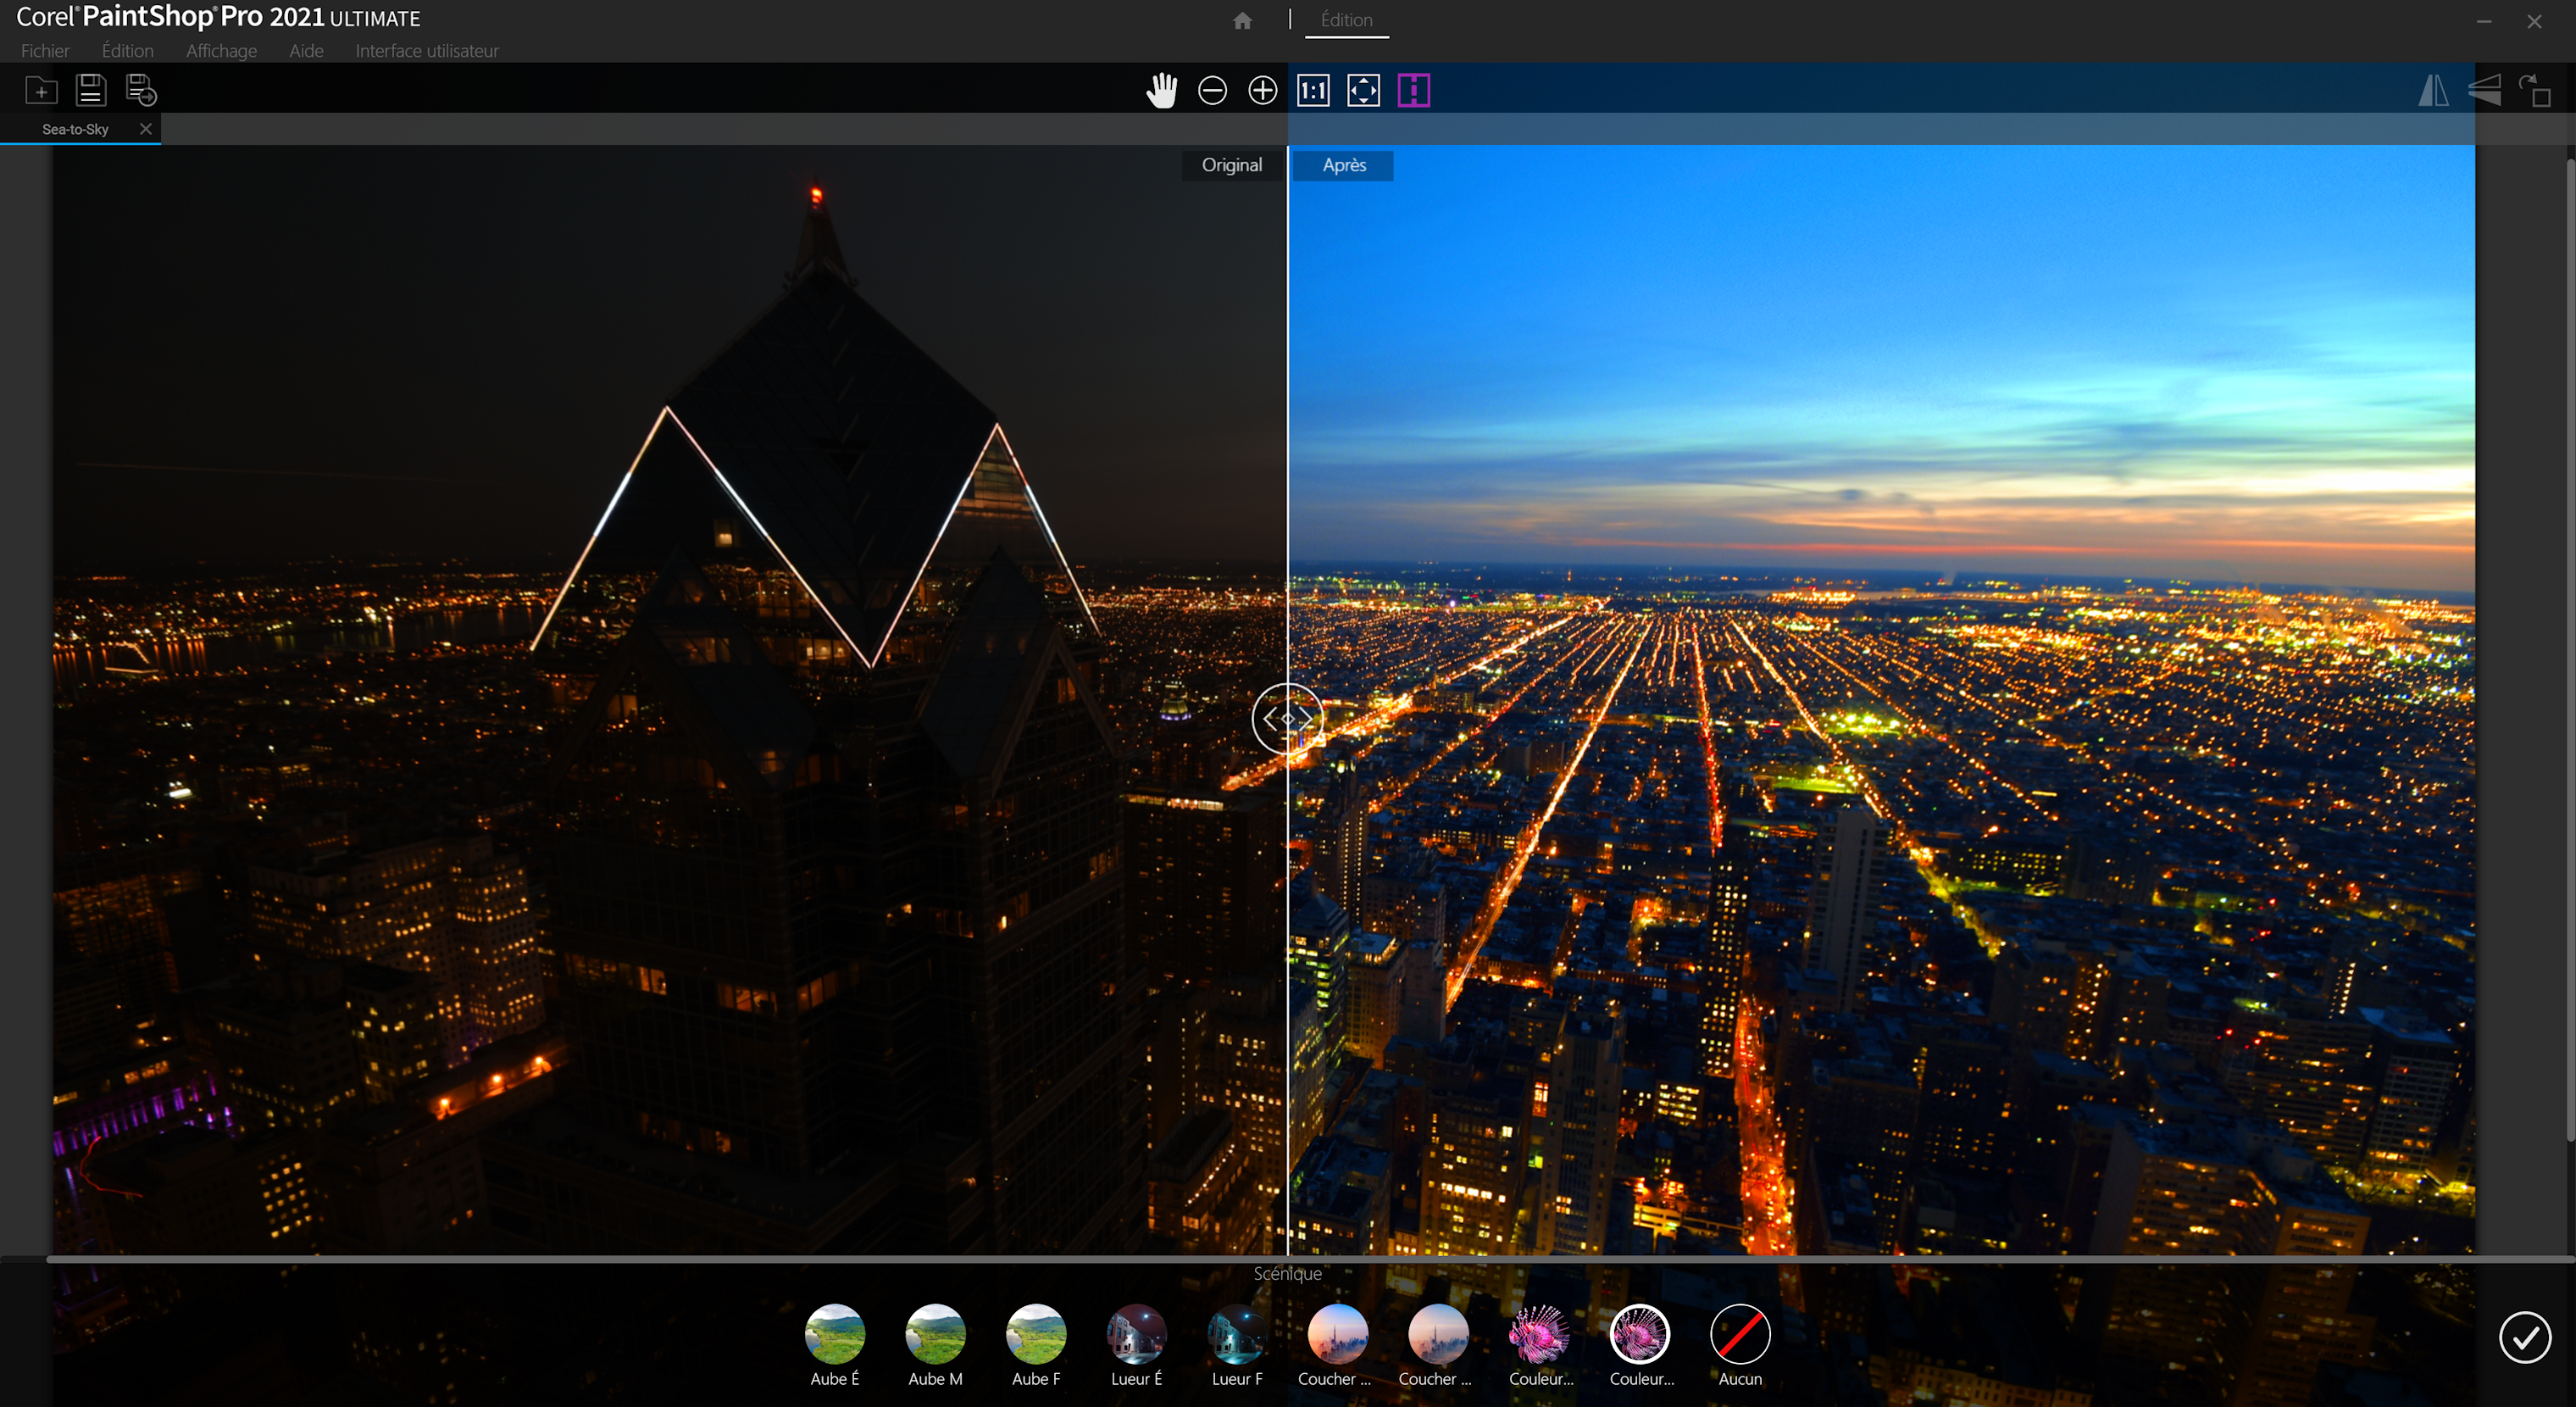Click the fit-to-window icon
This screenshot has width=2576, height=1407.
1363,91
